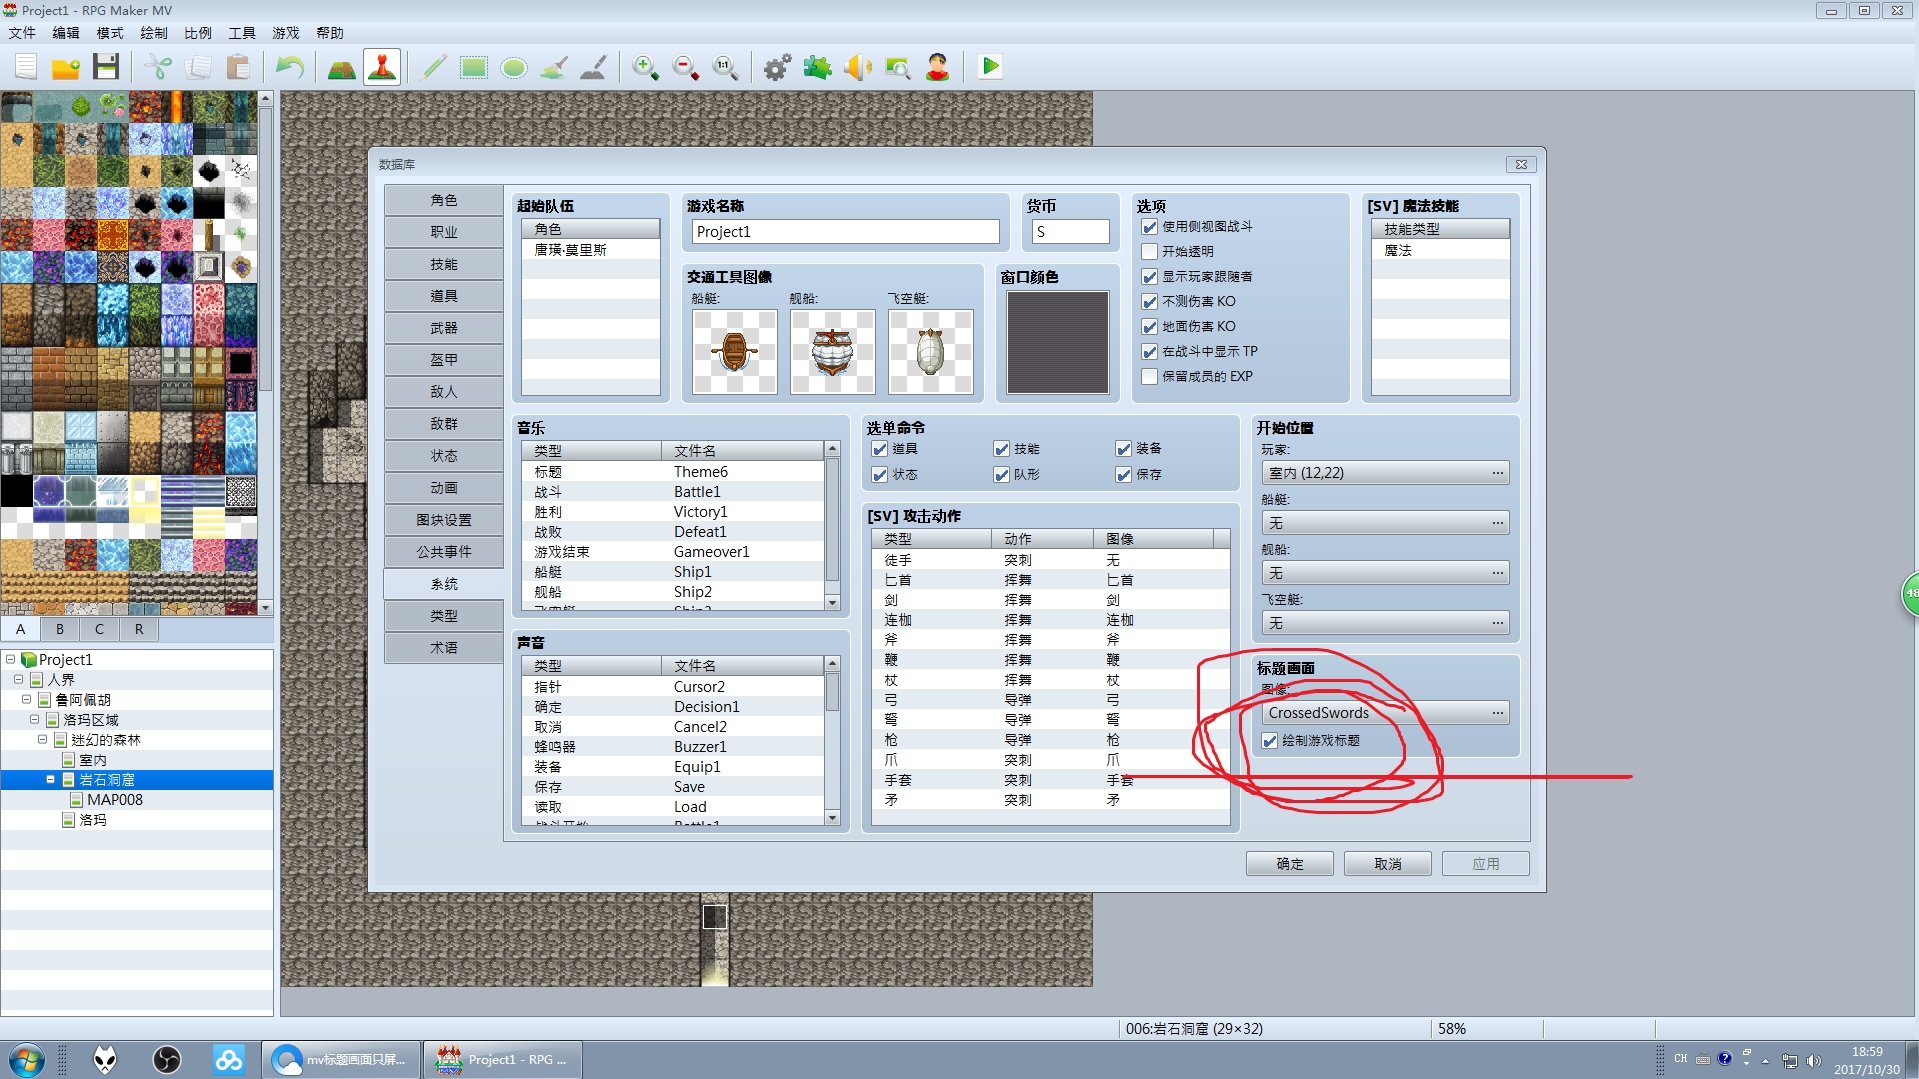Image resolution: width=1919 pixels, height=1079 pixels.
Task: Collapse the Project1 root tree node
Action: pos(11,660)
